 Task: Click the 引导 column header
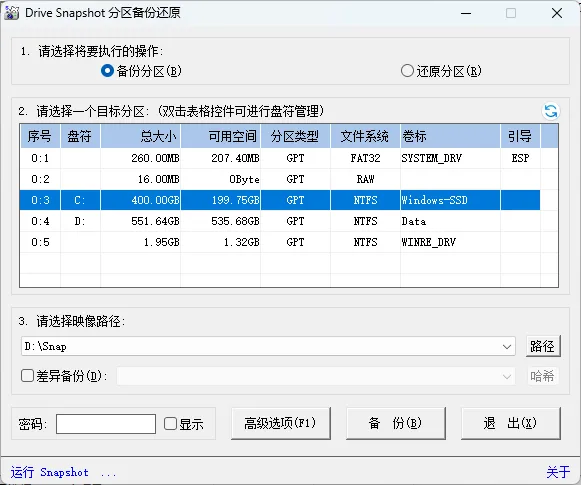520,136
